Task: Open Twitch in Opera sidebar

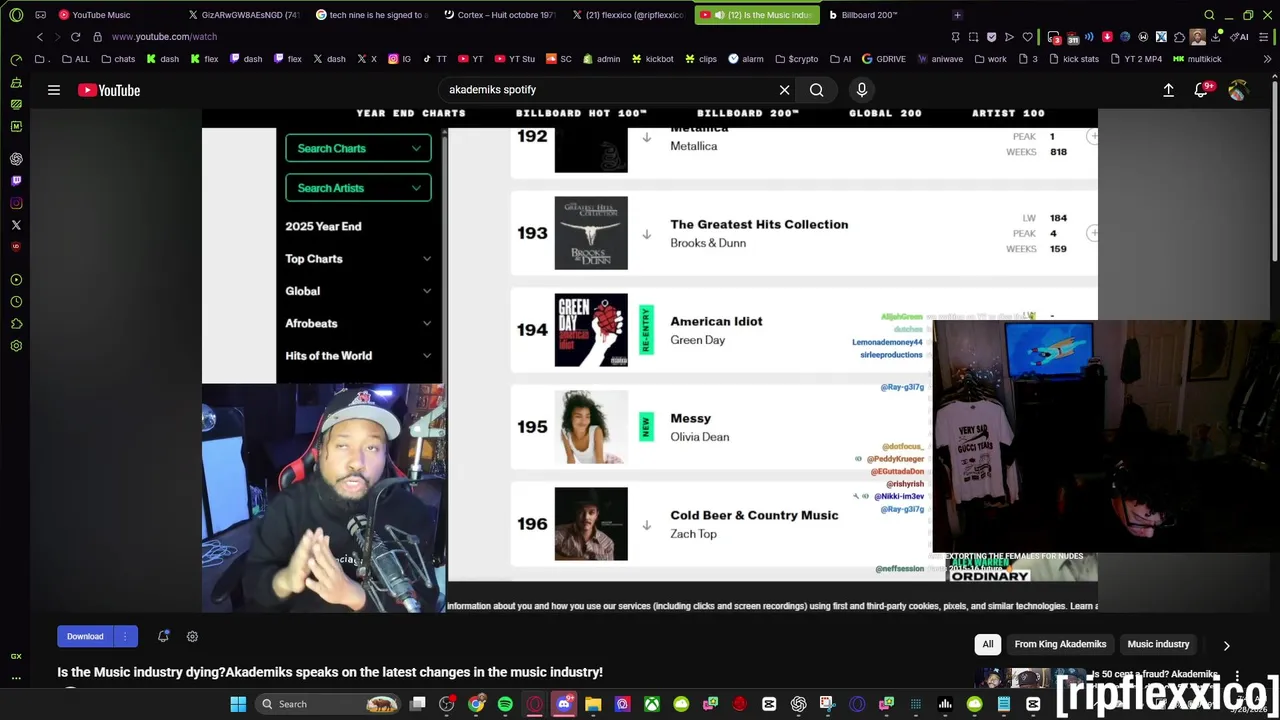Action: pos(16,181)
